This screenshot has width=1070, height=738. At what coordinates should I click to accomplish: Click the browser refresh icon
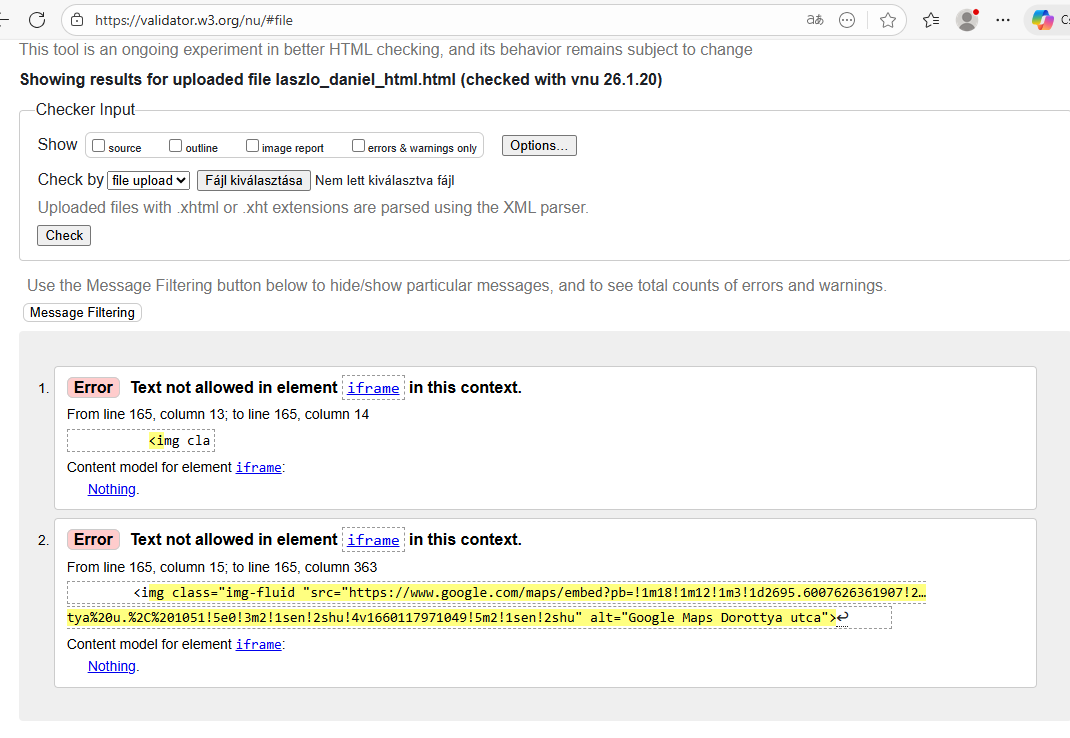[37, 20]
